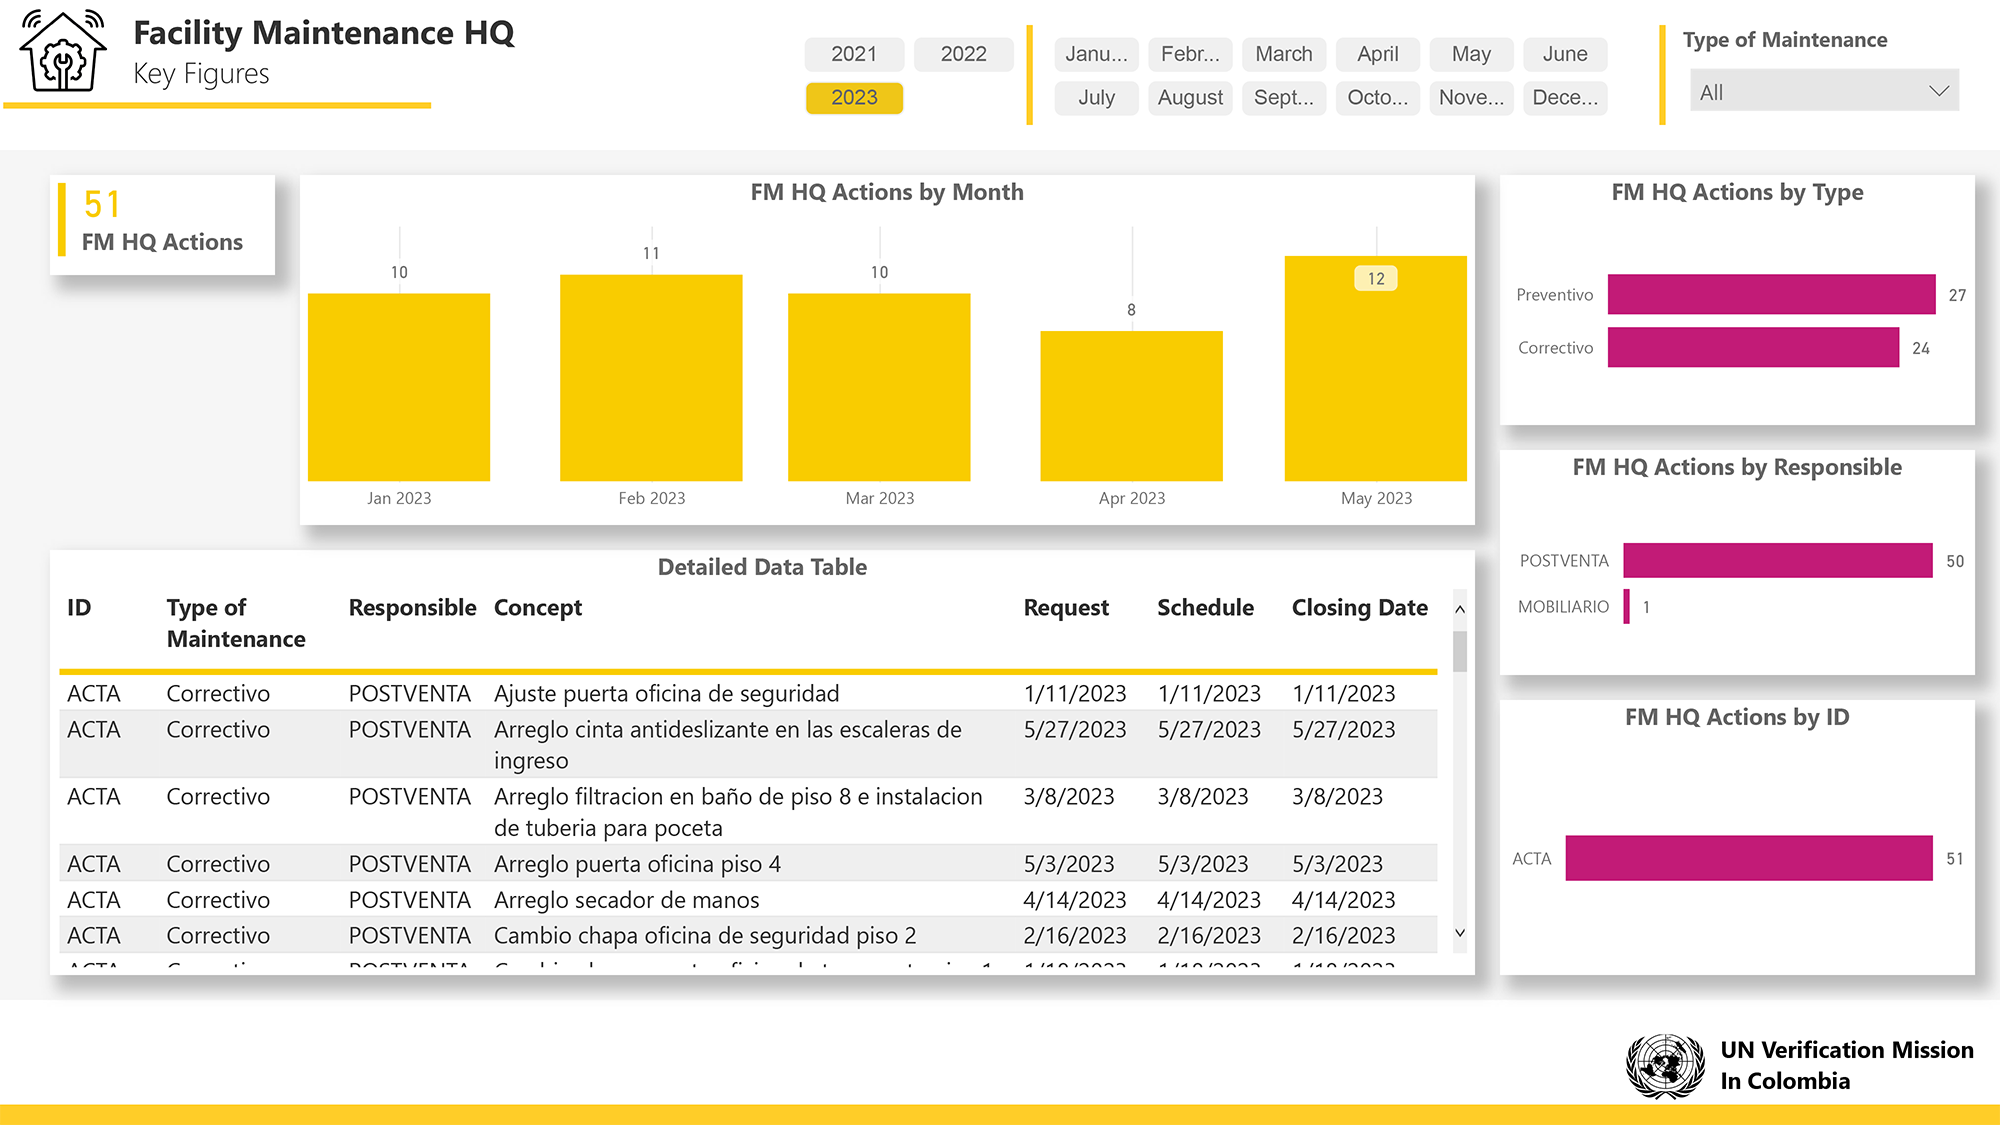The width and height of the screenshot is (2000, 1125).
Task: Filter by May month button
Action: pos(1471,54)
